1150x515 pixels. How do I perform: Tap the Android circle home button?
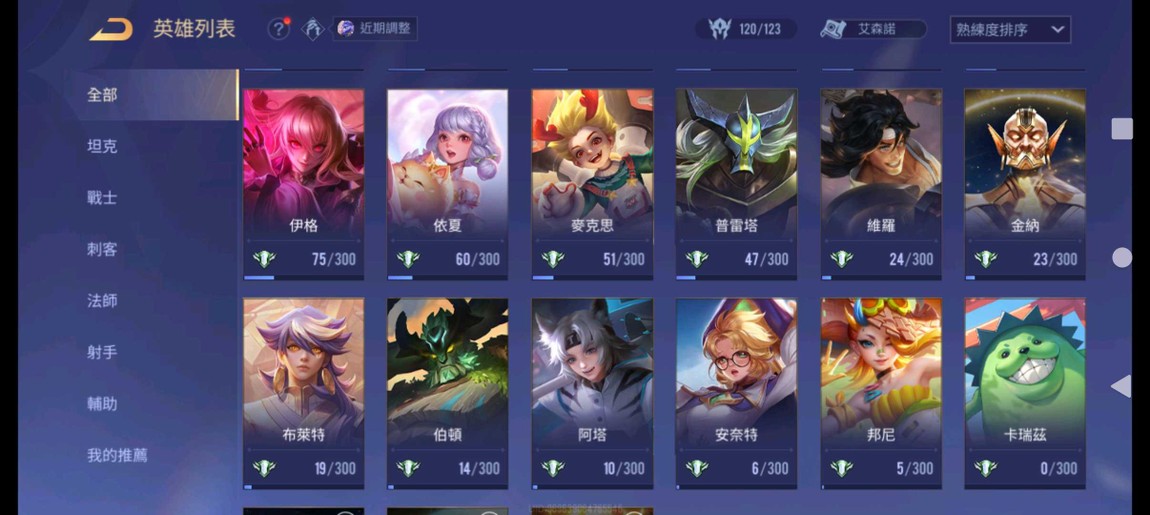[1121, 258]
